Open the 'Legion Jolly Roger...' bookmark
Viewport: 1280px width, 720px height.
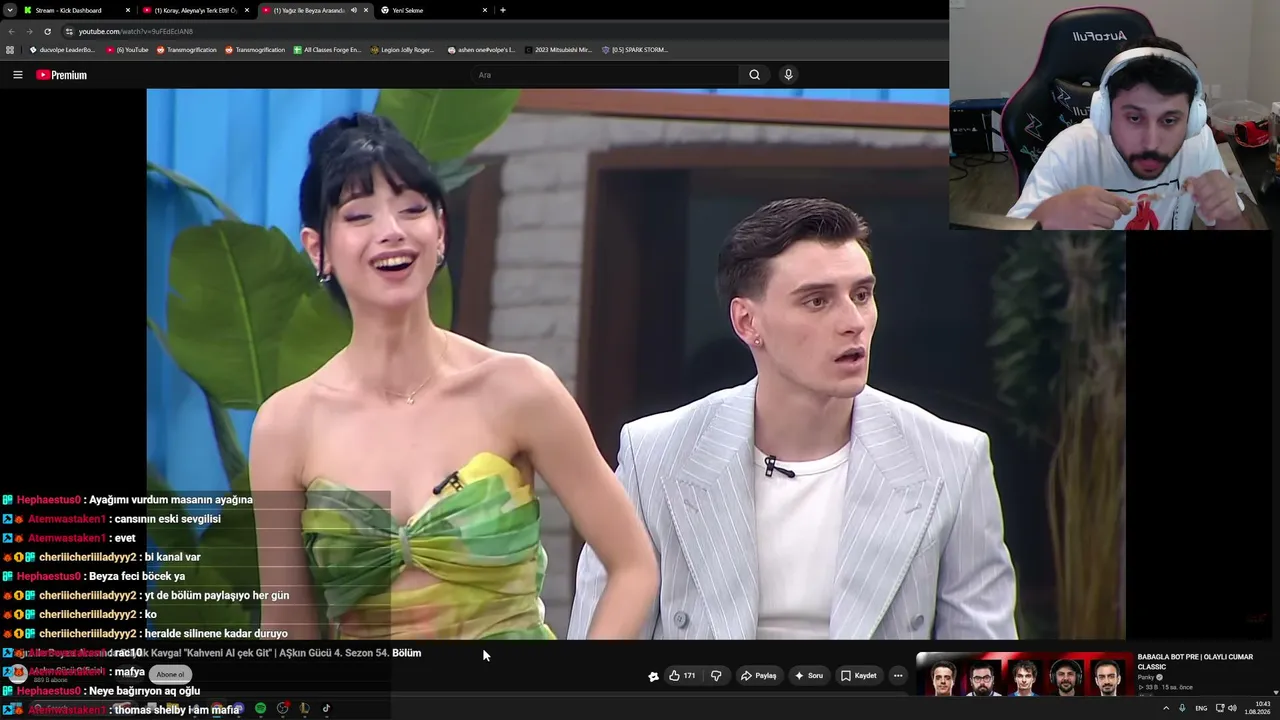point(402,50)
